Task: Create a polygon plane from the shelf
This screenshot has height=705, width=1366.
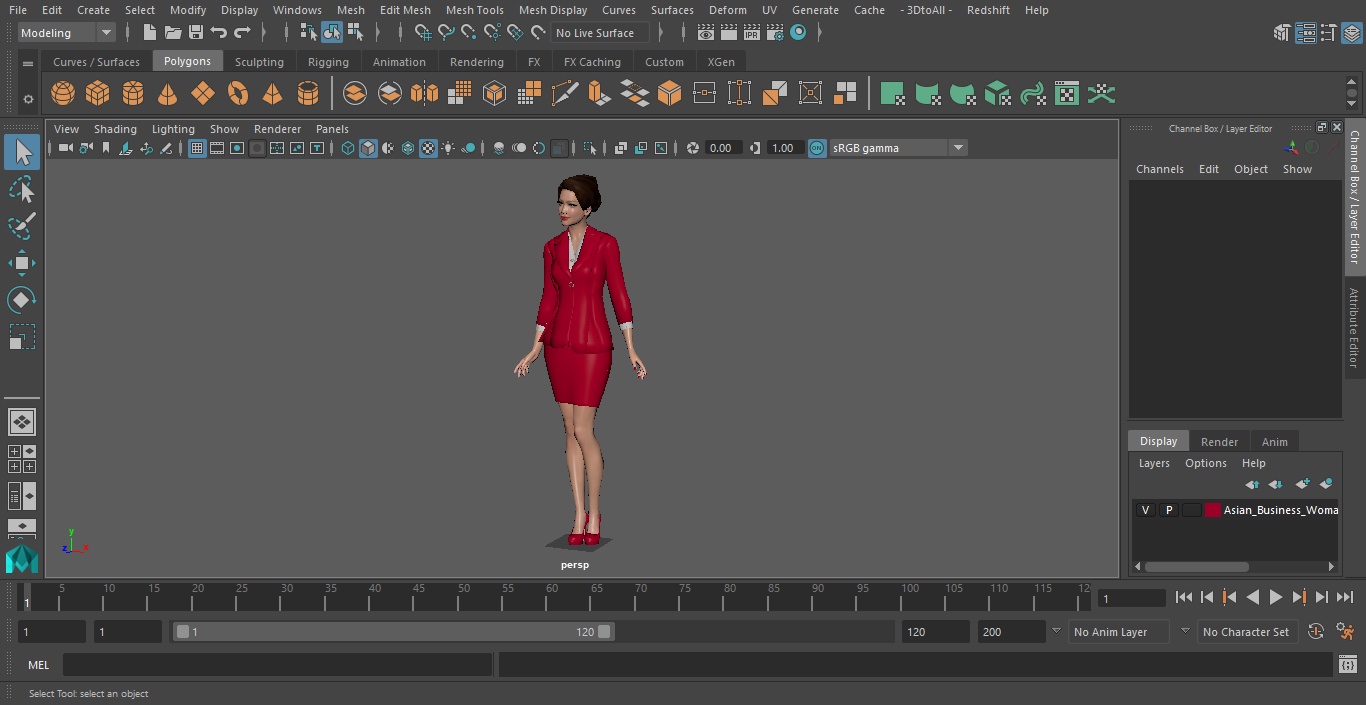Action: pos(203,94)
